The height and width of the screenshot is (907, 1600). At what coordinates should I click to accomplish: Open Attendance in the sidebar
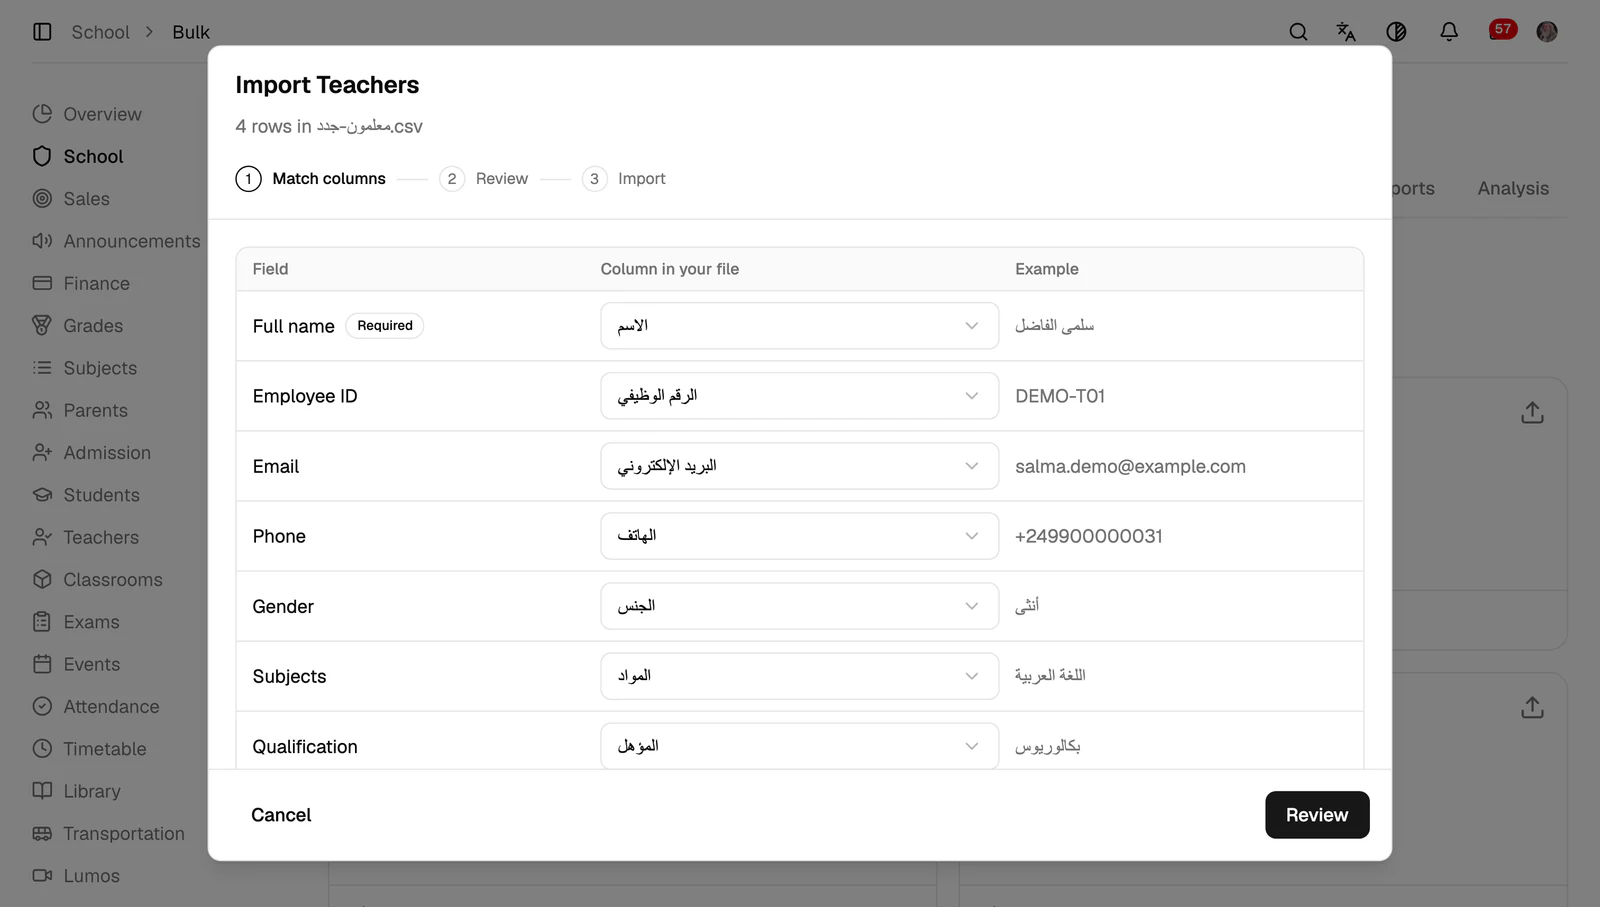pos(111,707)
